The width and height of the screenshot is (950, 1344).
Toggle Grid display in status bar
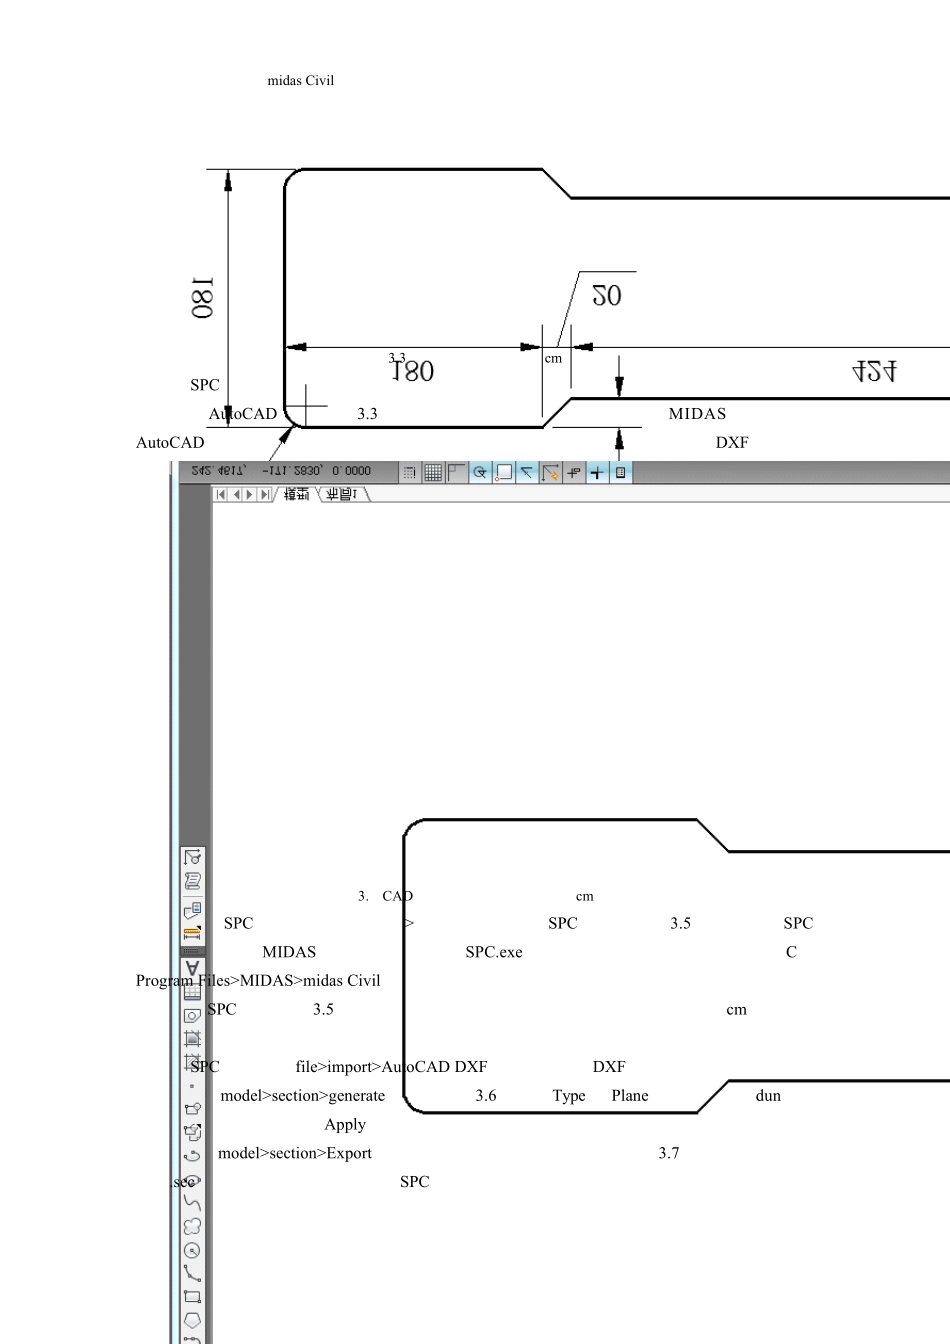(433, 472)
